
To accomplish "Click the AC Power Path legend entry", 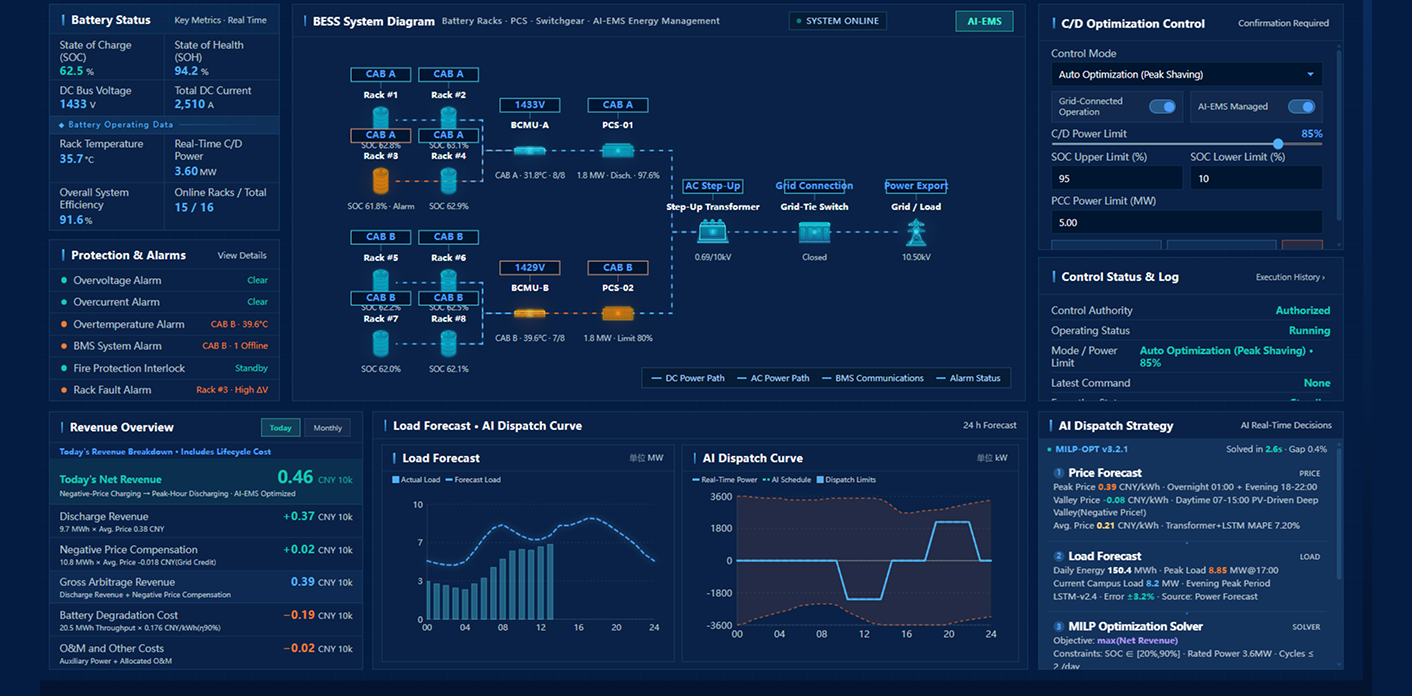I will tap(773, 378).
